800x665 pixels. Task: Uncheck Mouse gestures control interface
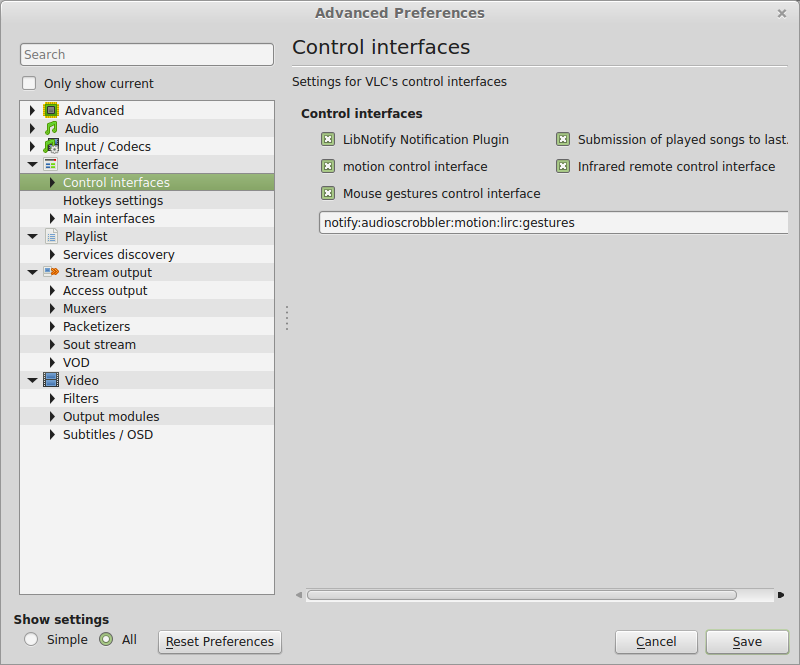328,193
